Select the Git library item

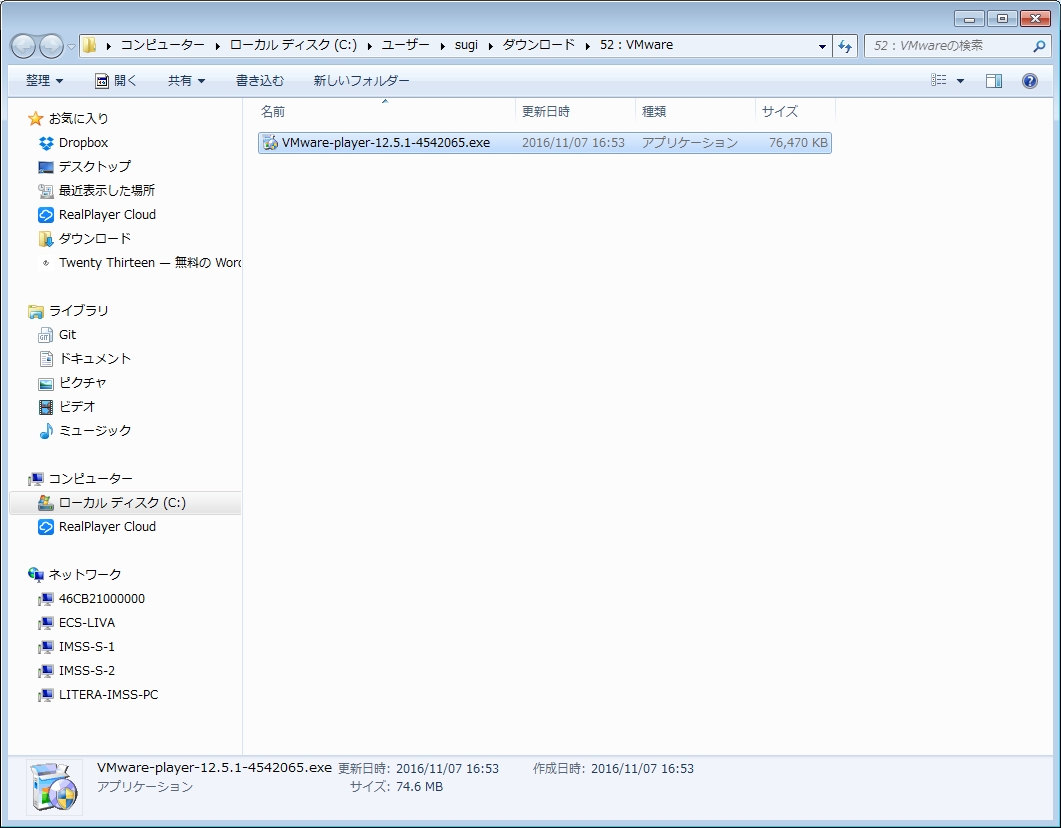(x=67, y=335)
